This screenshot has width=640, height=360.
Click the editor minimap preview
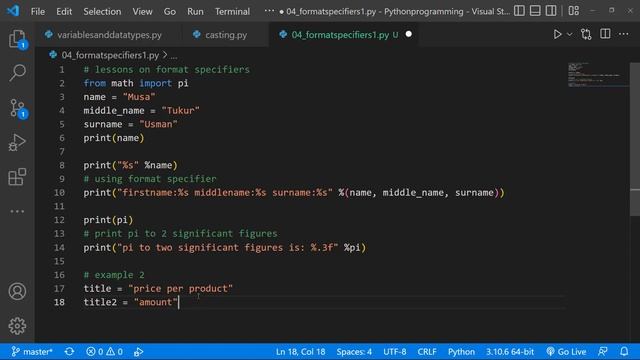point(598,74)
